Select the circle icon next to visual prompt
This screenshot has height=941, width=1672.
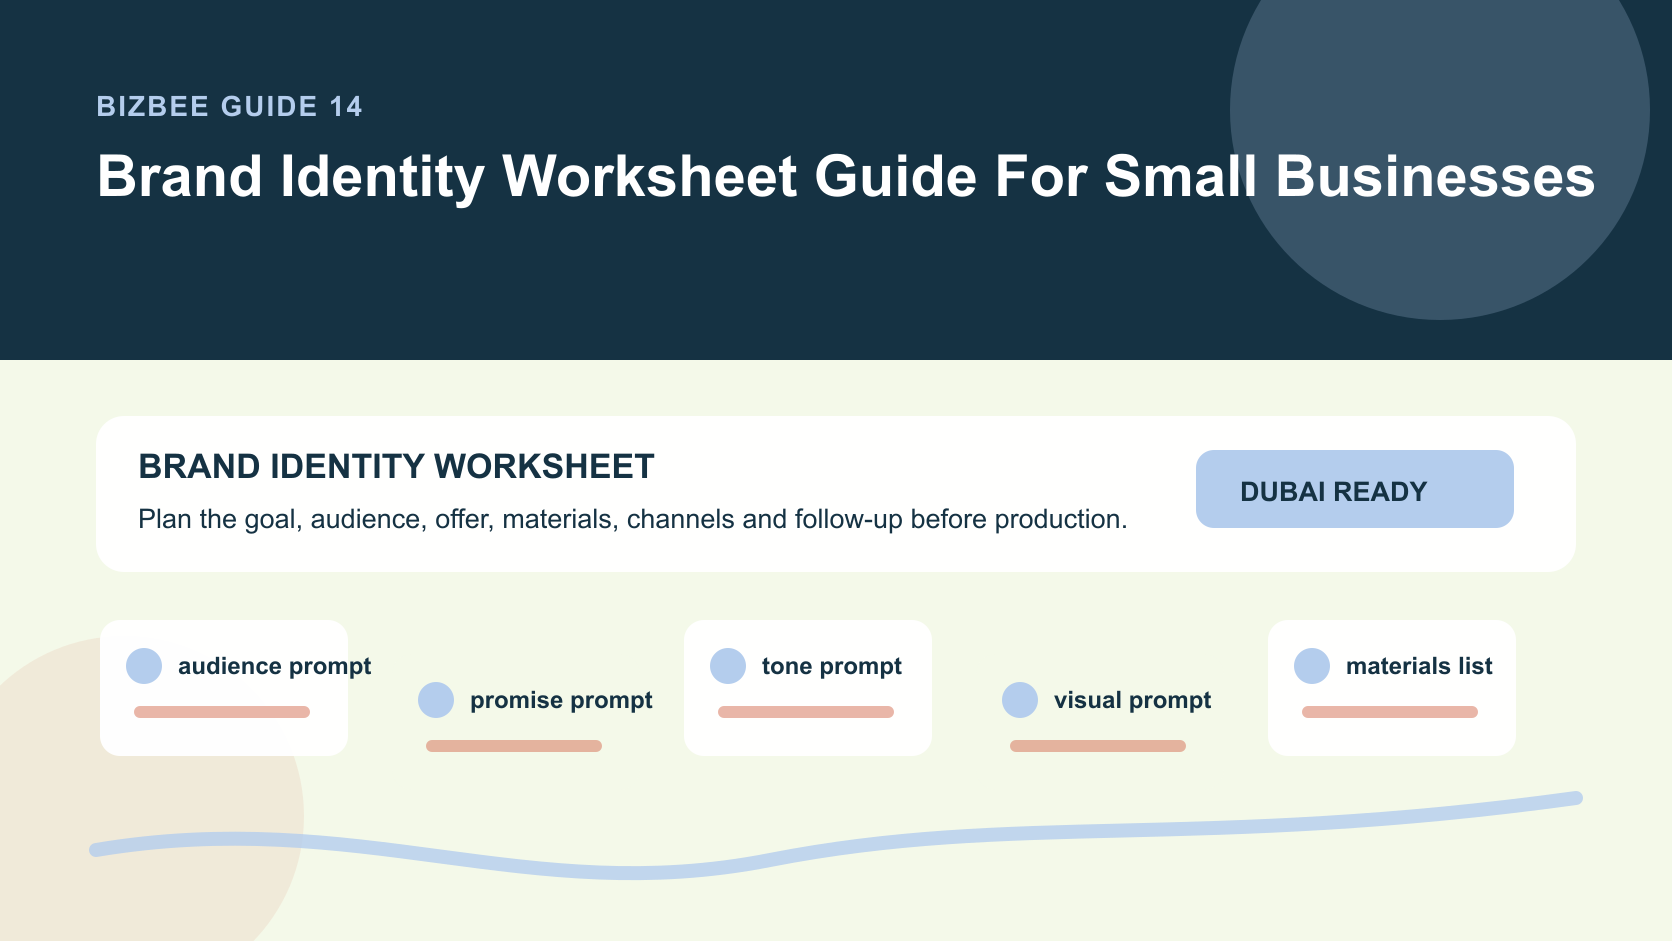(1020, 700)
